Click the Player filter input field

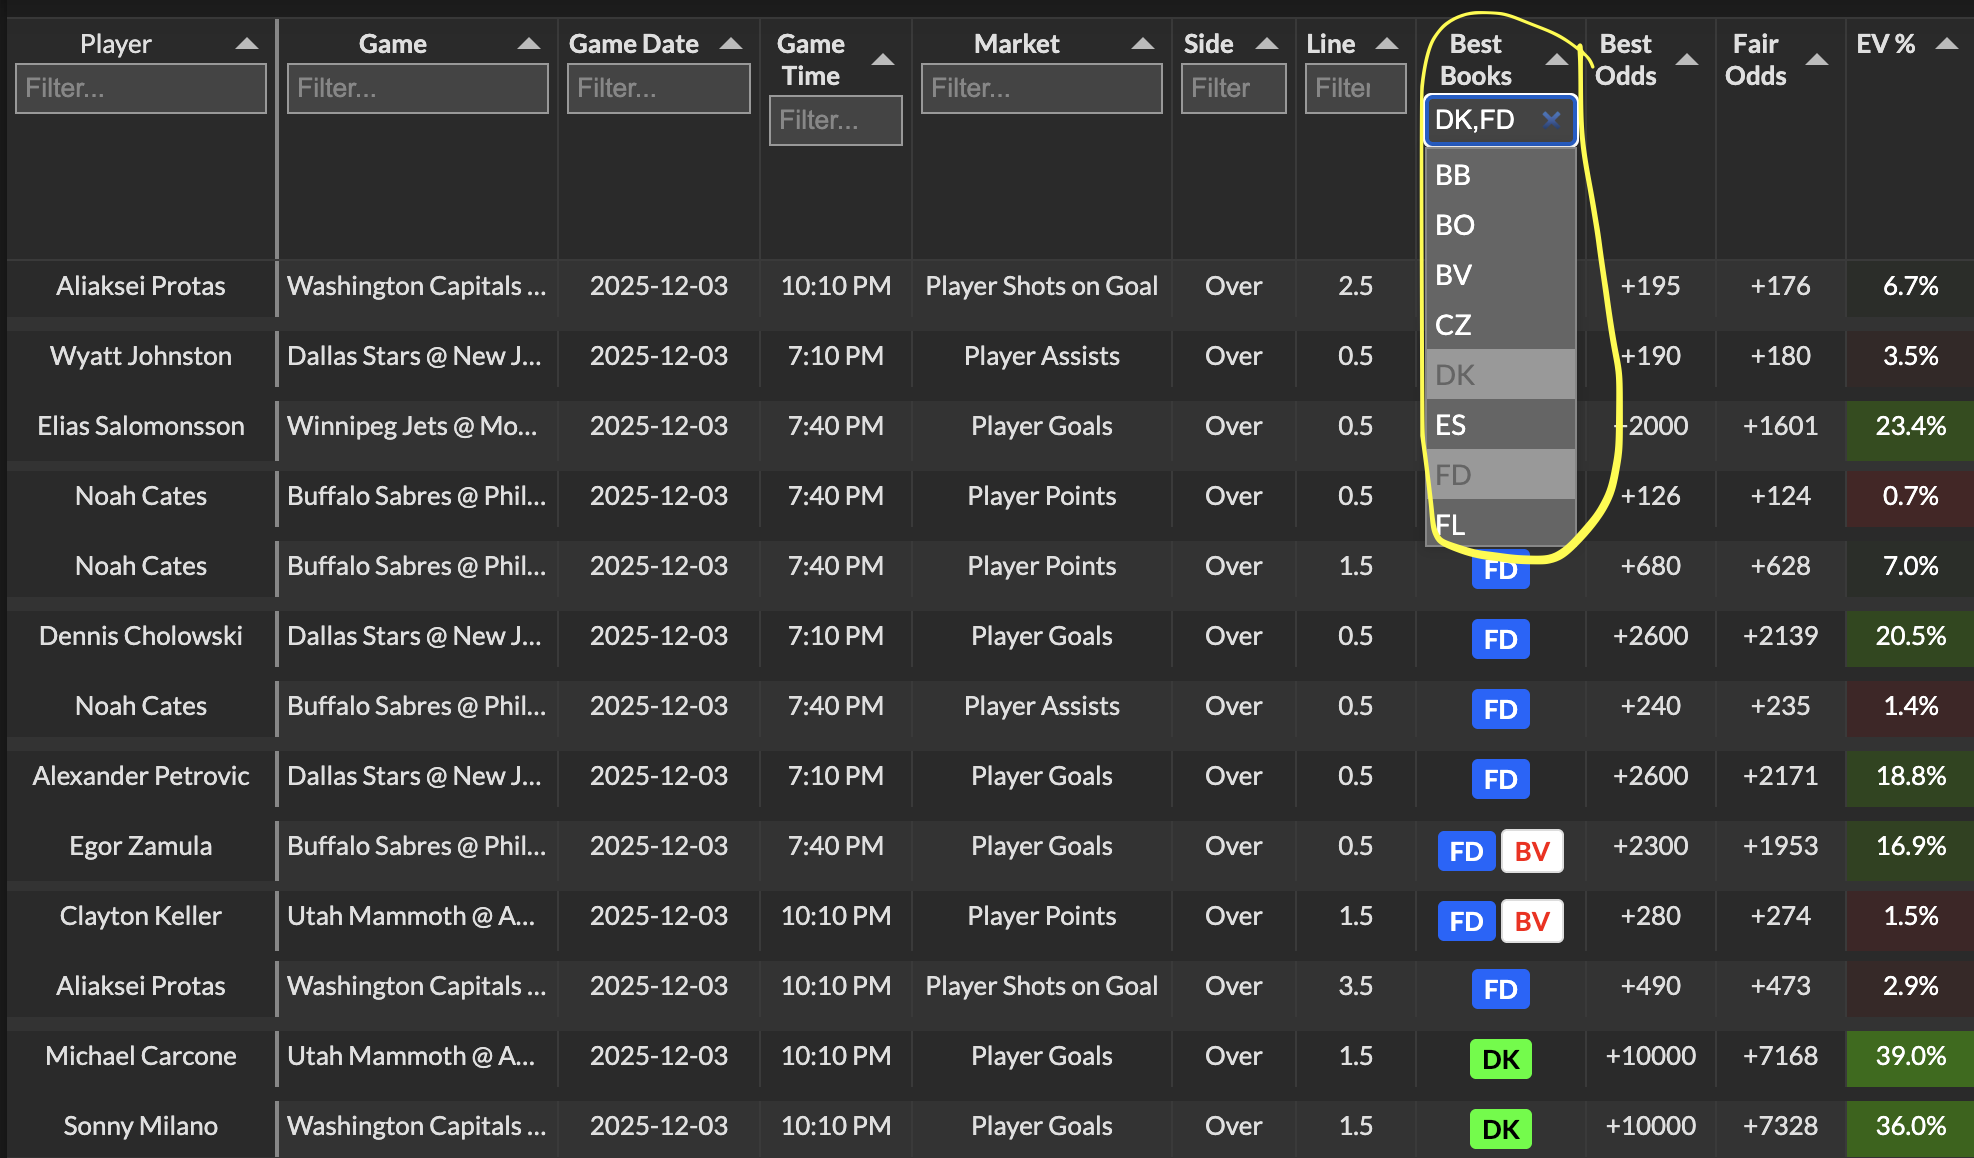pos(141,89)
